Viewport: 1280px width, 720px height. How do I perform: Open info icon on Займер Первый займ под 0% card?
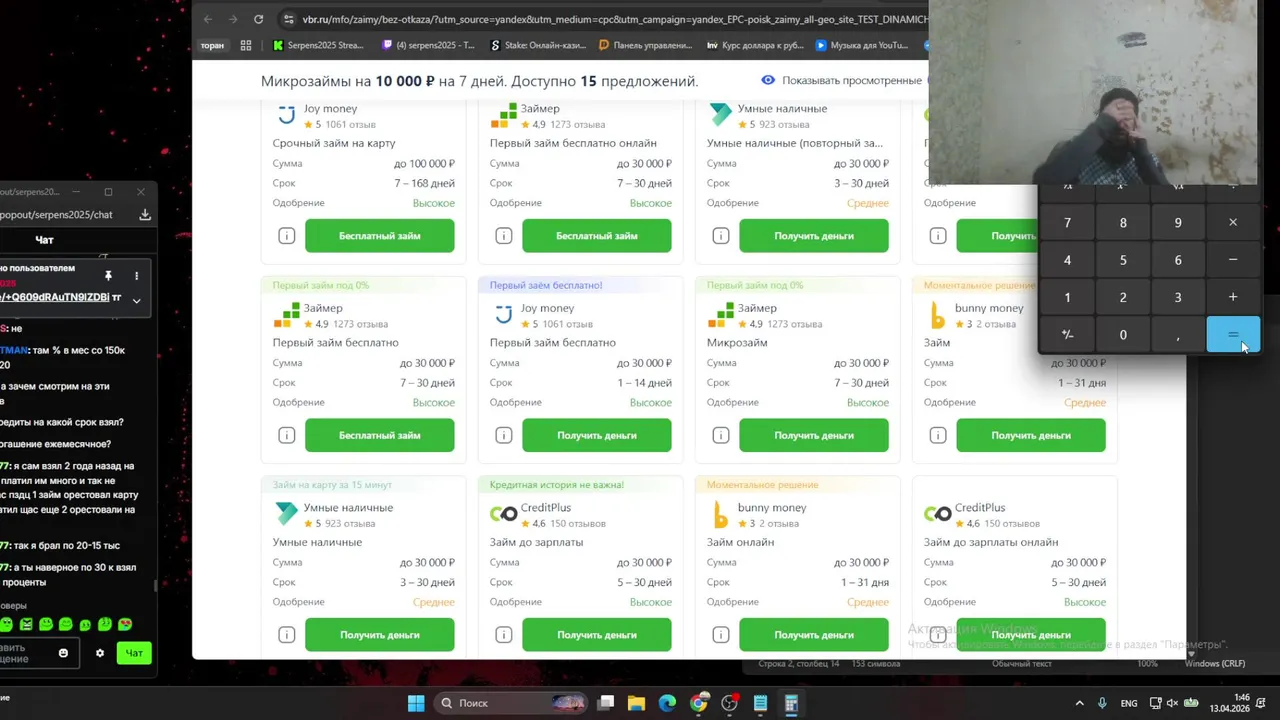(x=286, y=435)
